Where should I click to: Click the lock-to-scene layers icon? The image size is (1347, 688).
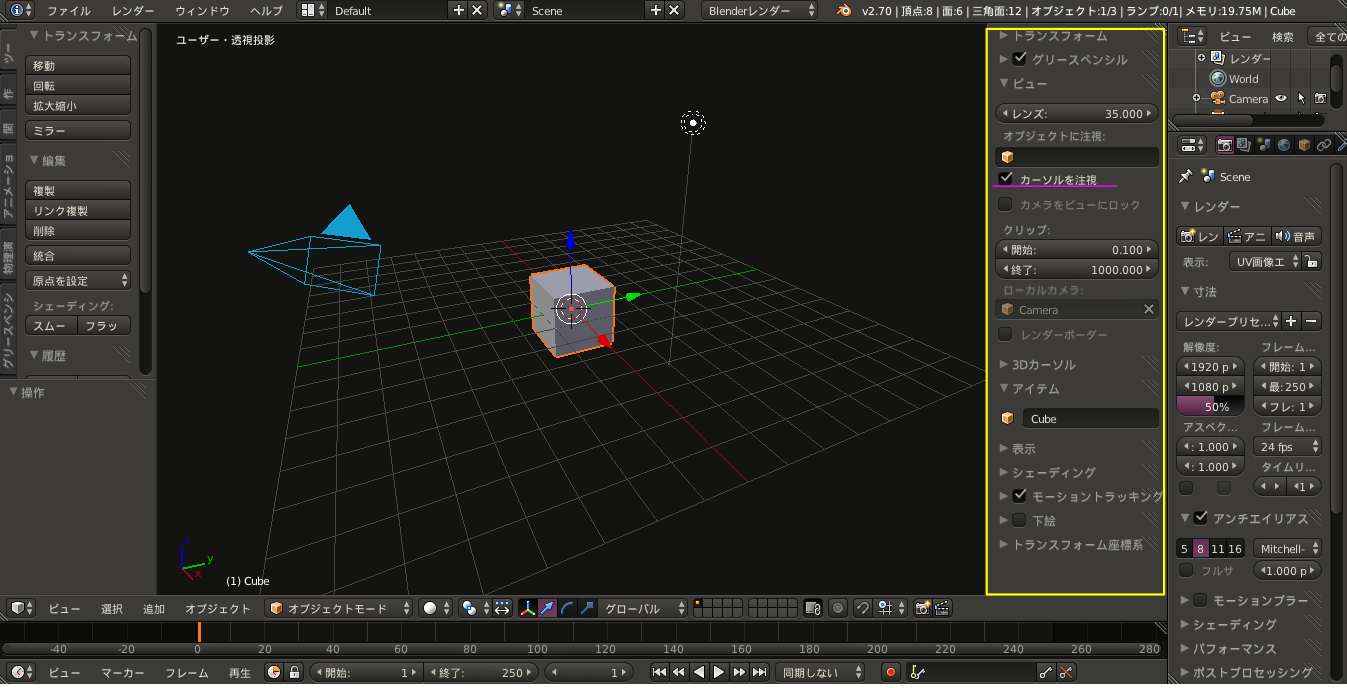pyautogui.click(x=813, y=608)
